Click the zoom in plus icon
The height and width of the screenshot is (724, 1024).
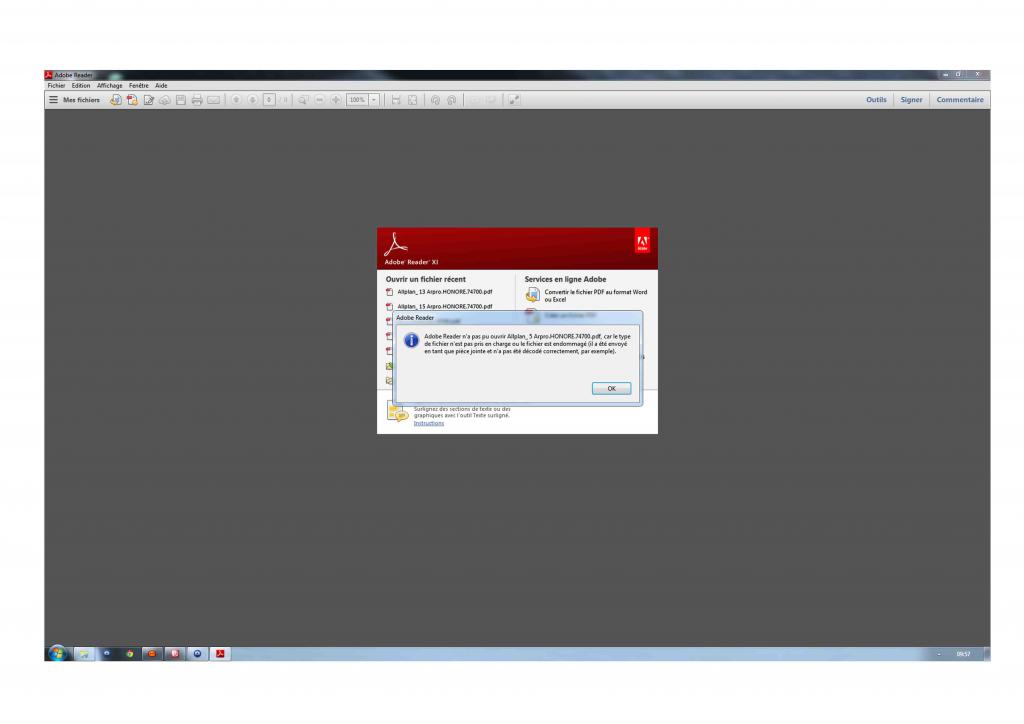(x=336, y=100)
